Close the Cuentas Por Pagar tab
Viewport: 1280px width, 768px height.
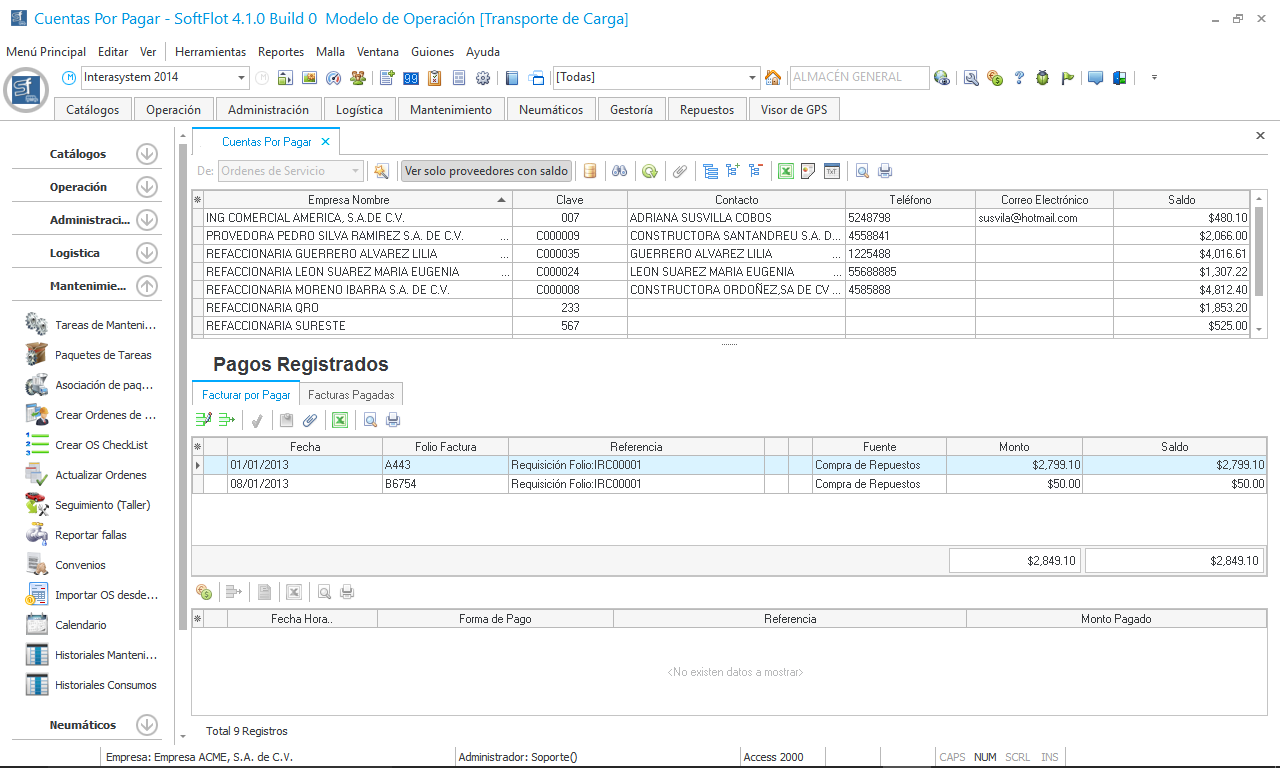pyautogui.click(x=325, y=142)
